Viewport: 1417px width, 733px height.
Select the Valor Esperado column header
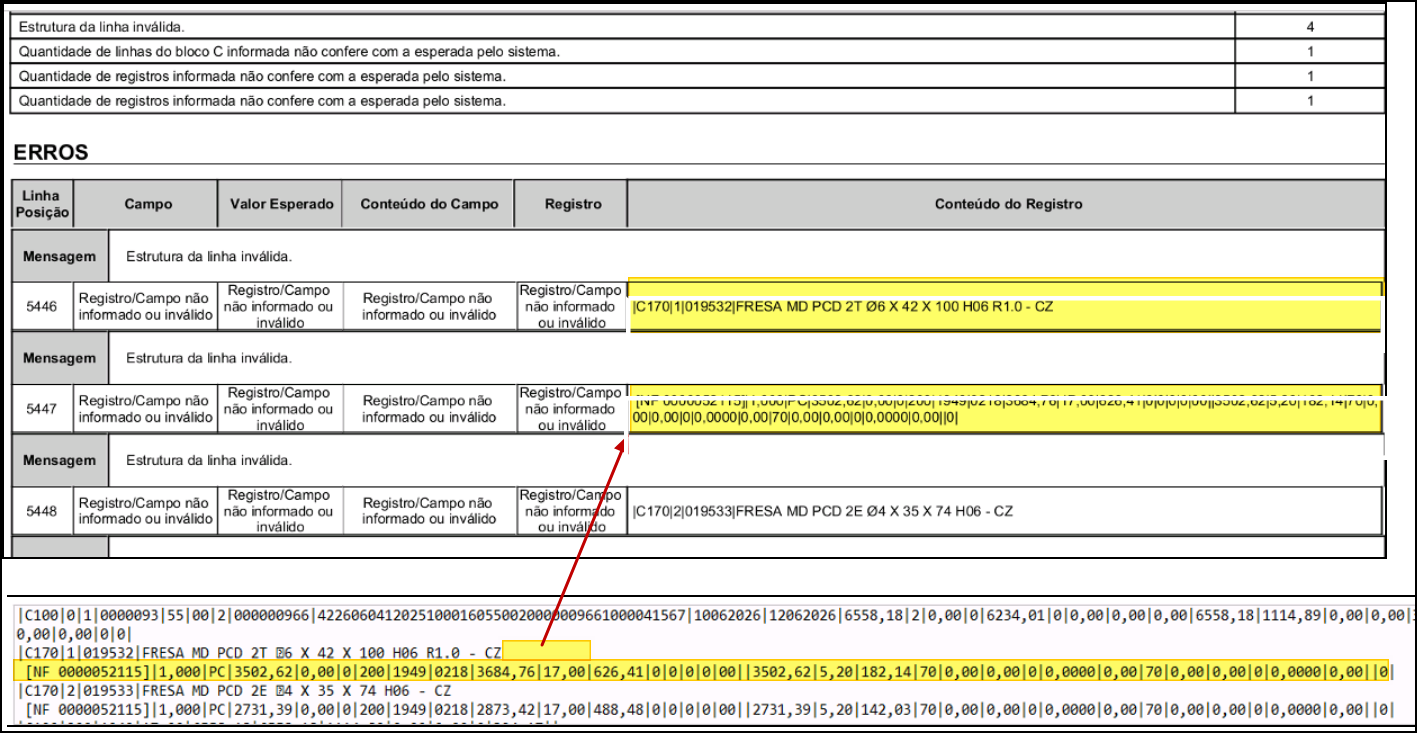click(280, 204)
